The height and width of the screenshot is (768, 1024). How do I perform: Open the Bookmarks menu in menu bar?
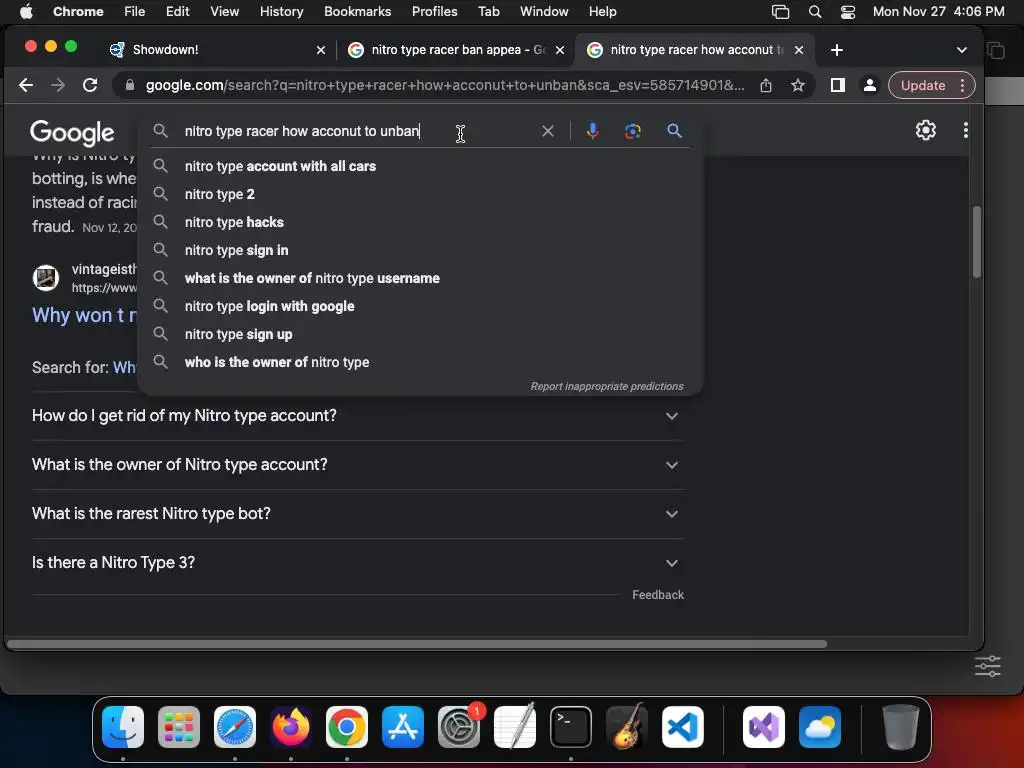[x=357, y=11]
